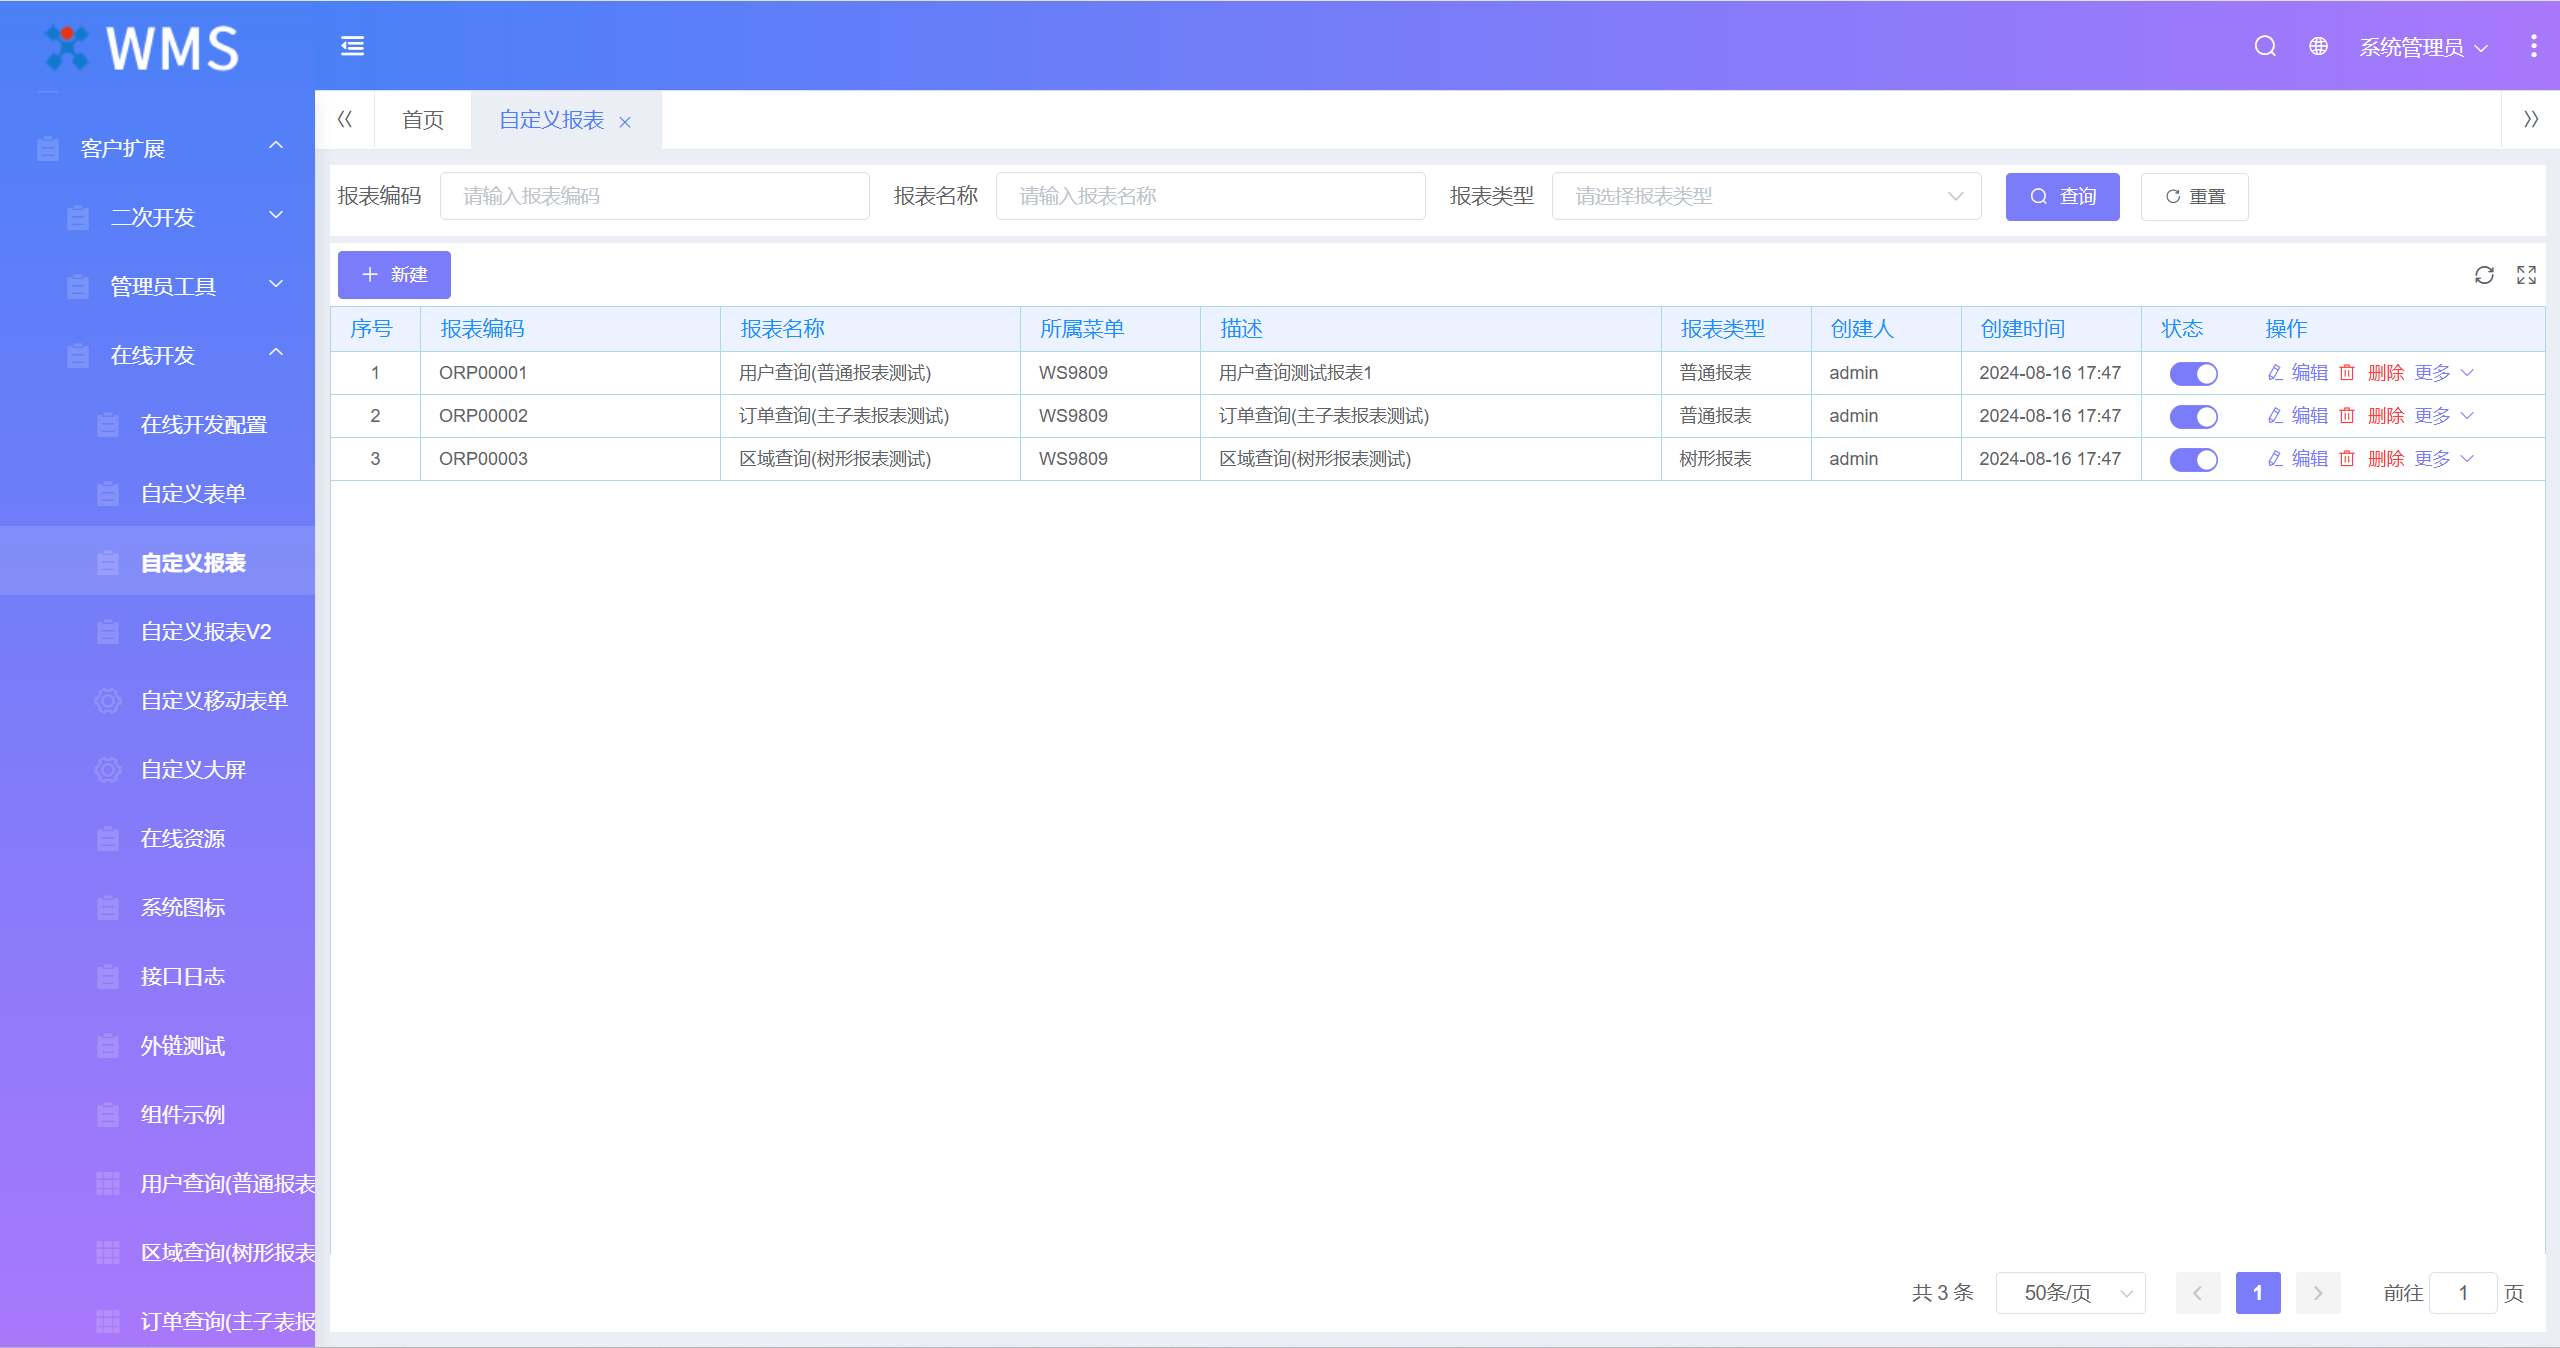Image resolution: width=2560 pixels, height=1348 pixels.
Task: Click the 编辑 pencil icon for ORP00002
Action: [2275, 416]
